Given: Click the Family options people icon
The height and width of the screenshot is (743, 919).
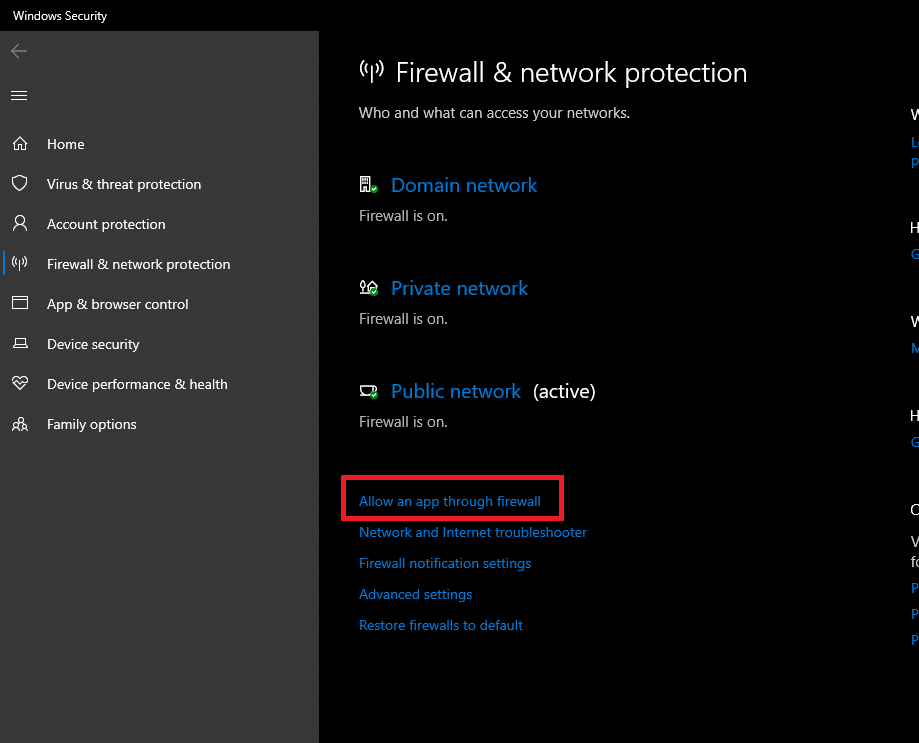Looking at the screenshot, I should coord(19,424).
